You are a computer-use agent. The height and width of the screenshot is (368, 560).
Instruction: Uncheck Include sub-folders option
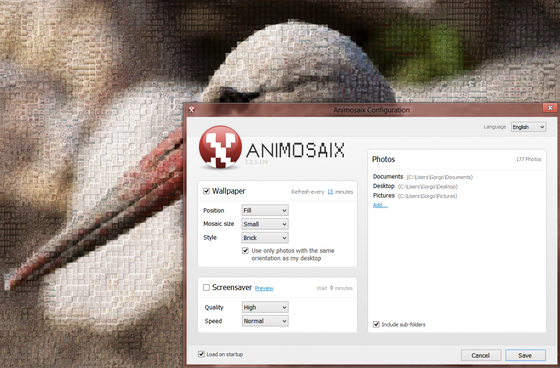(x=376, y=324)
